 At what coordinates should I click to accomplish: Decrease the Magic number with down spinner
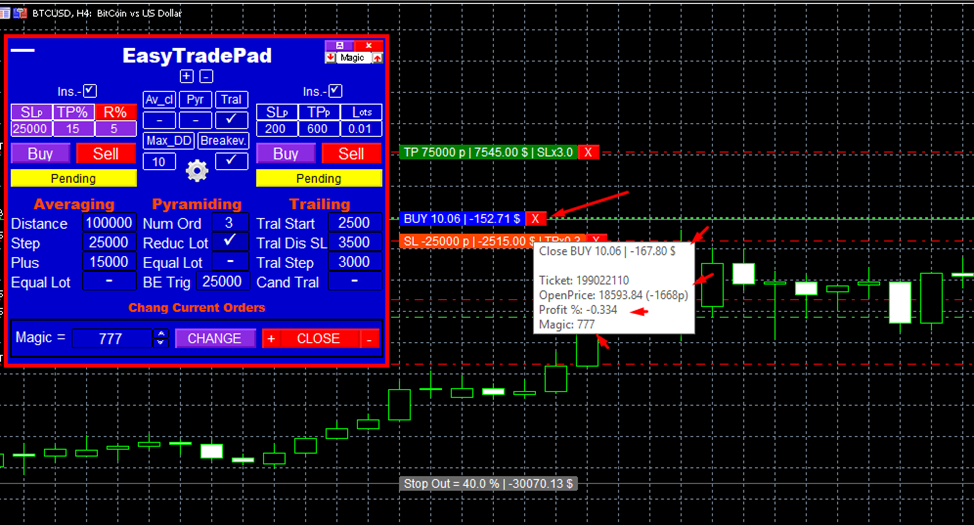coord(161,342)
